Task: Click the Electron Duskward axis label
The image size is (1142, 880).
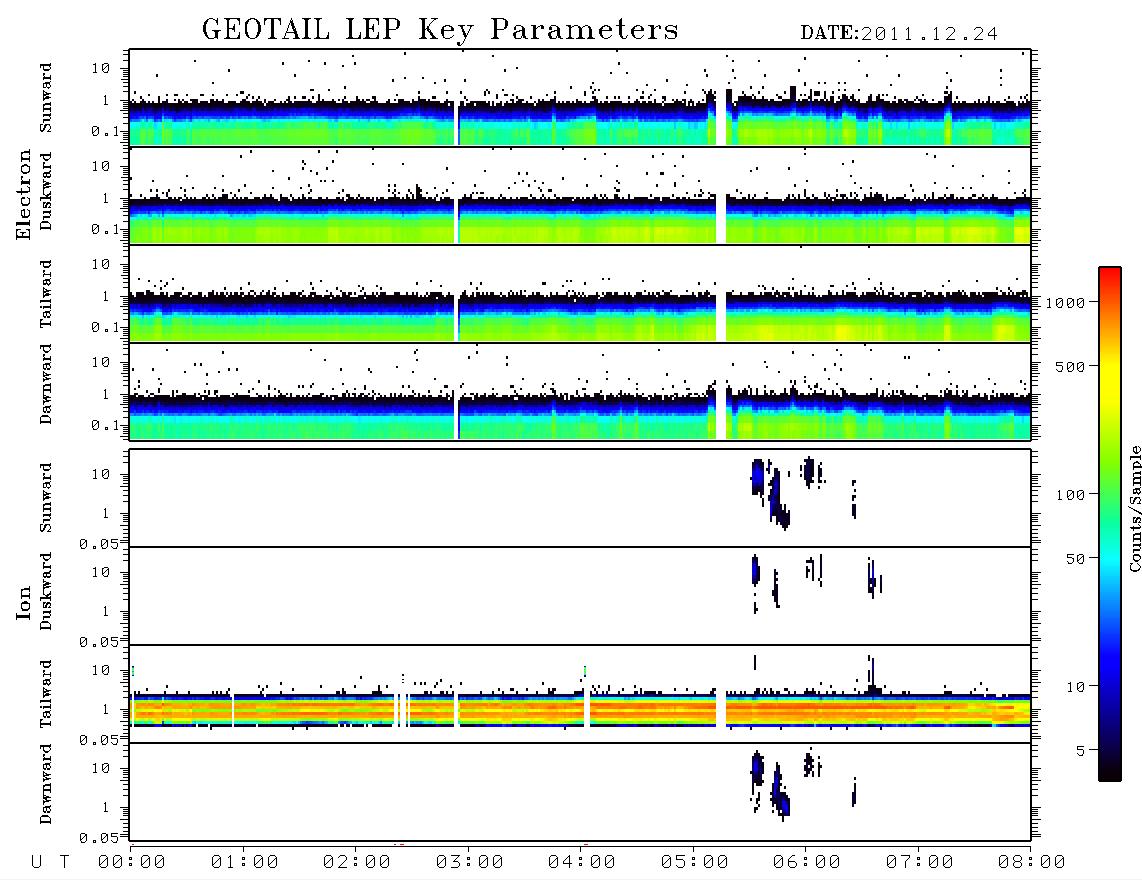Action: click(x=46, y=191)
